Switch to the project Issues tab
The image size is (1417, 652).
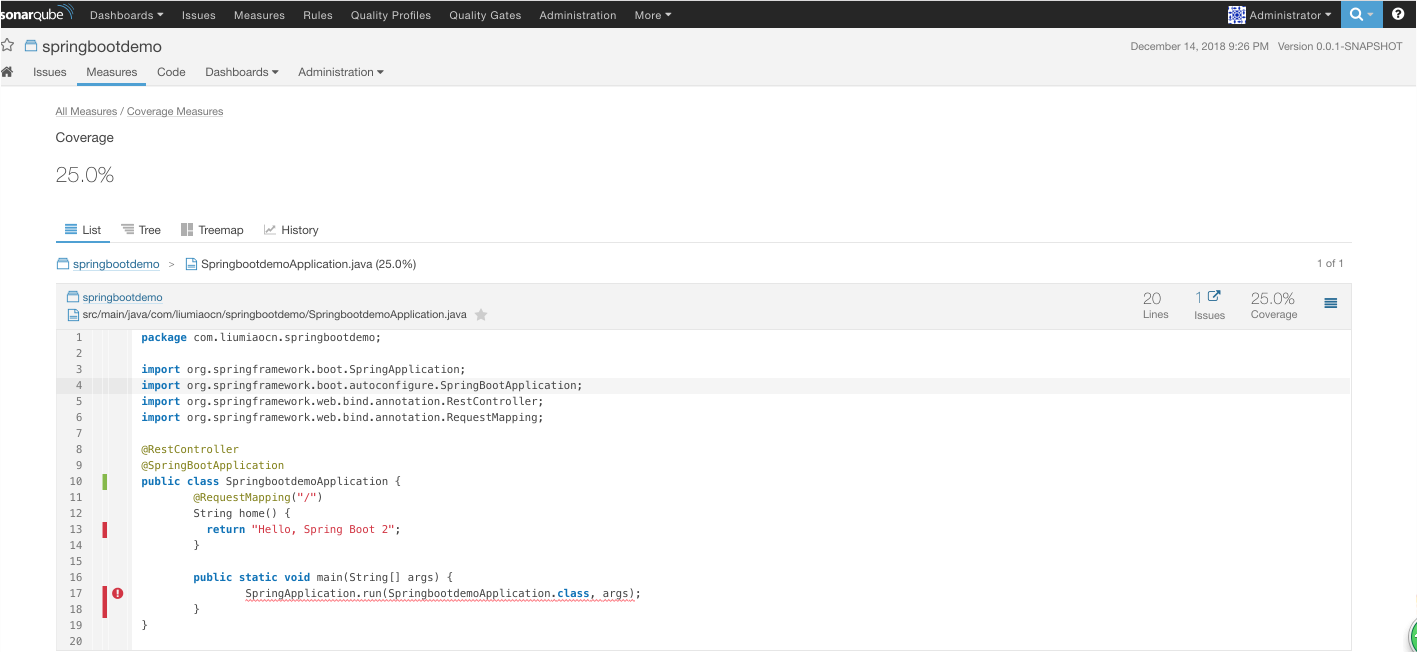point(50,72)
